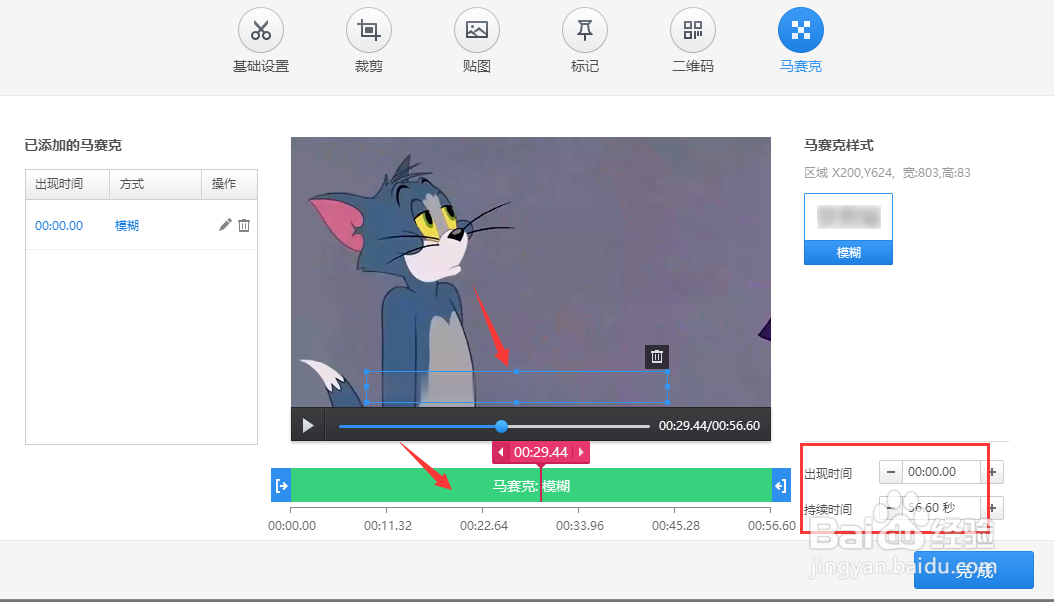Click 模糊 in the mosaic list row
The height and width of the screenshot is (602, 1054).
[127, 226]
